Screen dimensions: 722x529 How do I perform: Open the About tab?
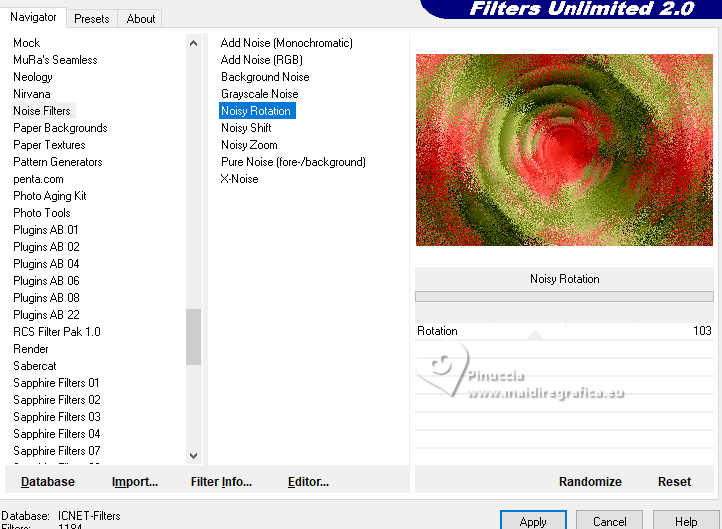(140, 19)
